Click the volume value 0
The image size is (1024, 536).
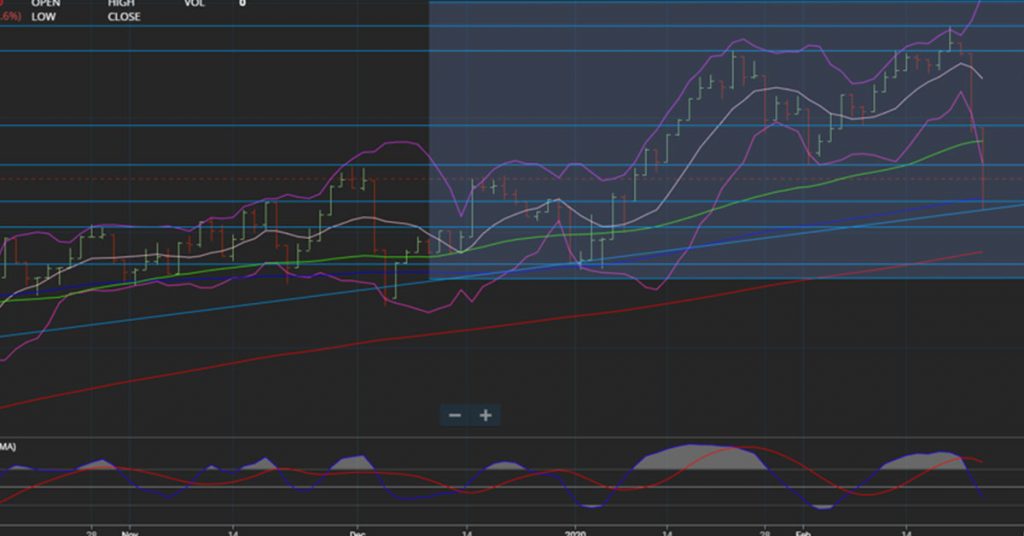point(242,3)
